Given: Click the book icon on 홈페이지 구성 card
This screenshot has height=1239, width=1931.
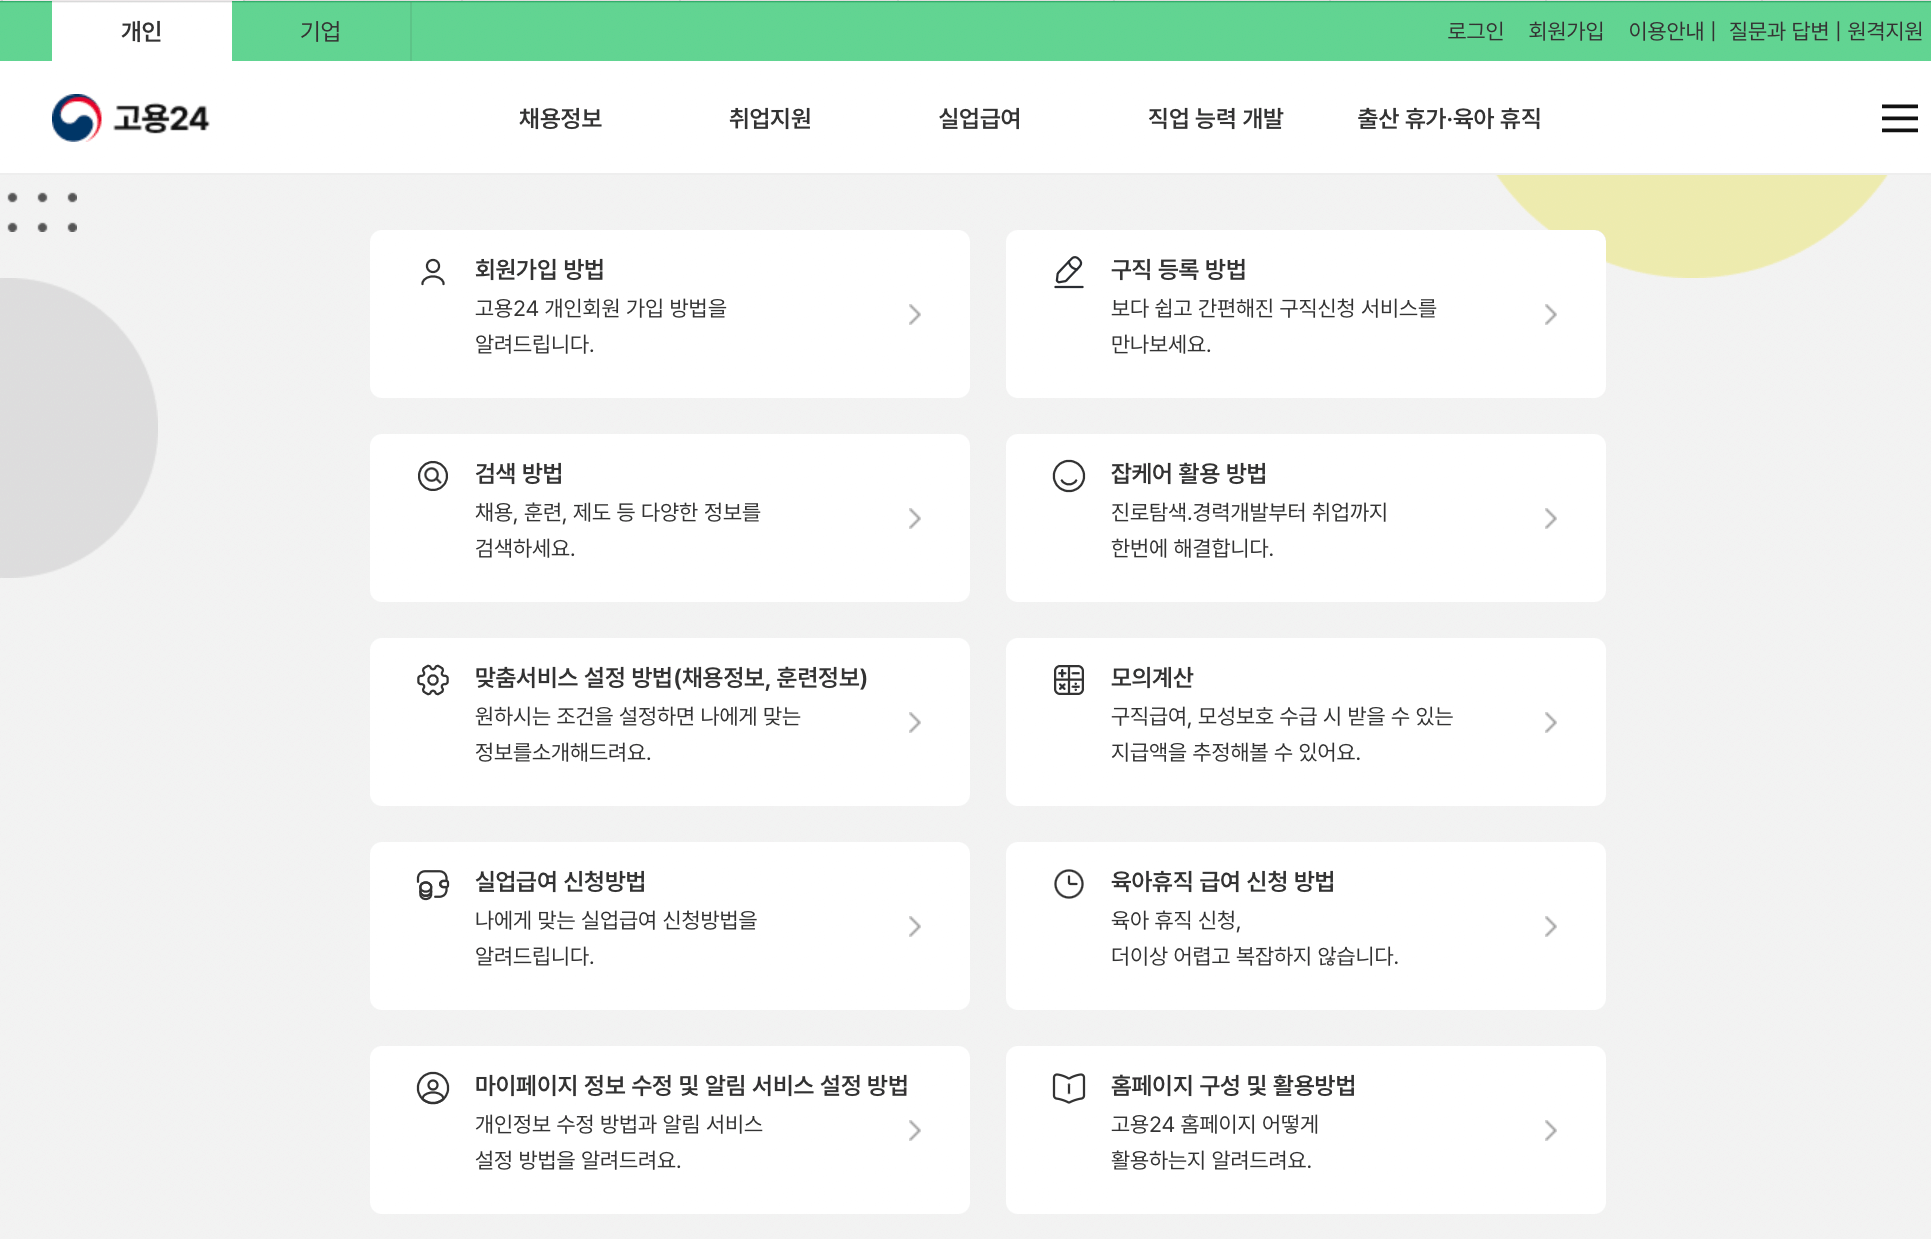Looking at the screenshot, I should [1068, 1087].
